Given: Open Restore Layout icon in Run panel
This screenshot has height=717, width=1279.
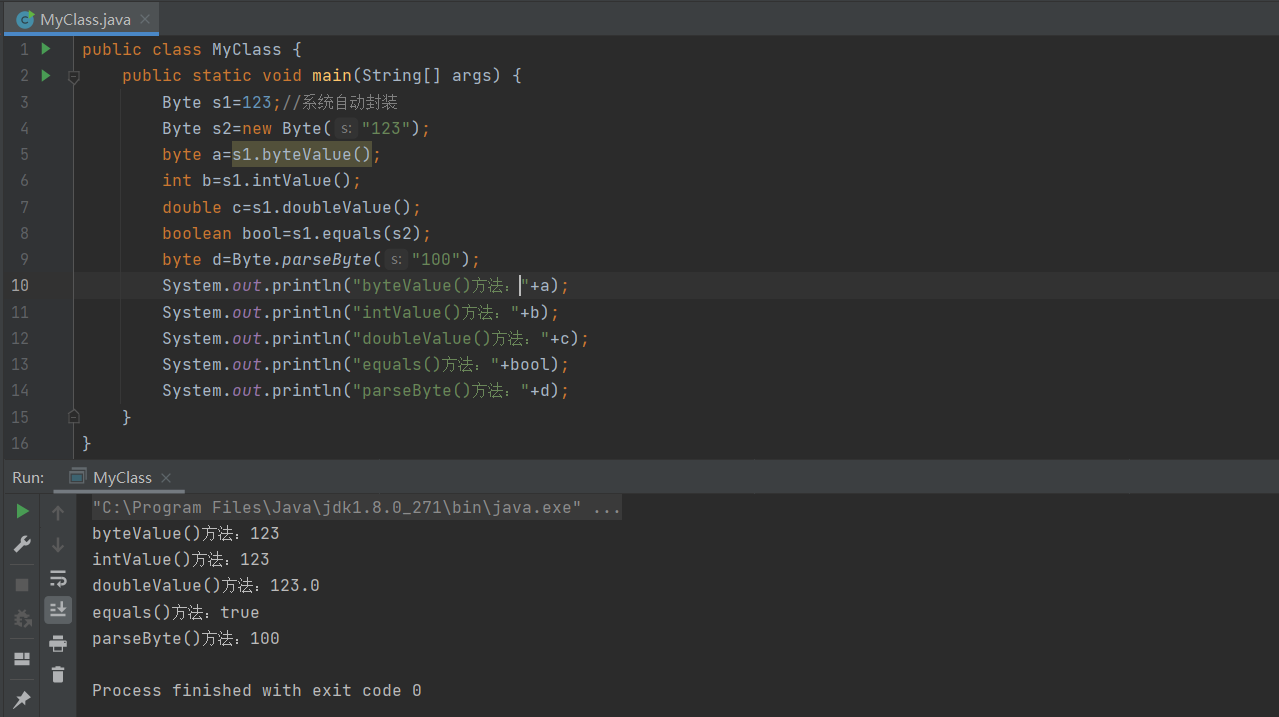Looking at the screenshot, I should [22, 659].
